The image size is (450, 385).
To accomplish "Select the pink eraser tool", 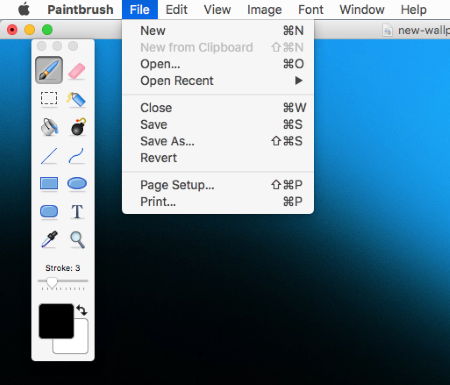I will tap(77, 71).
